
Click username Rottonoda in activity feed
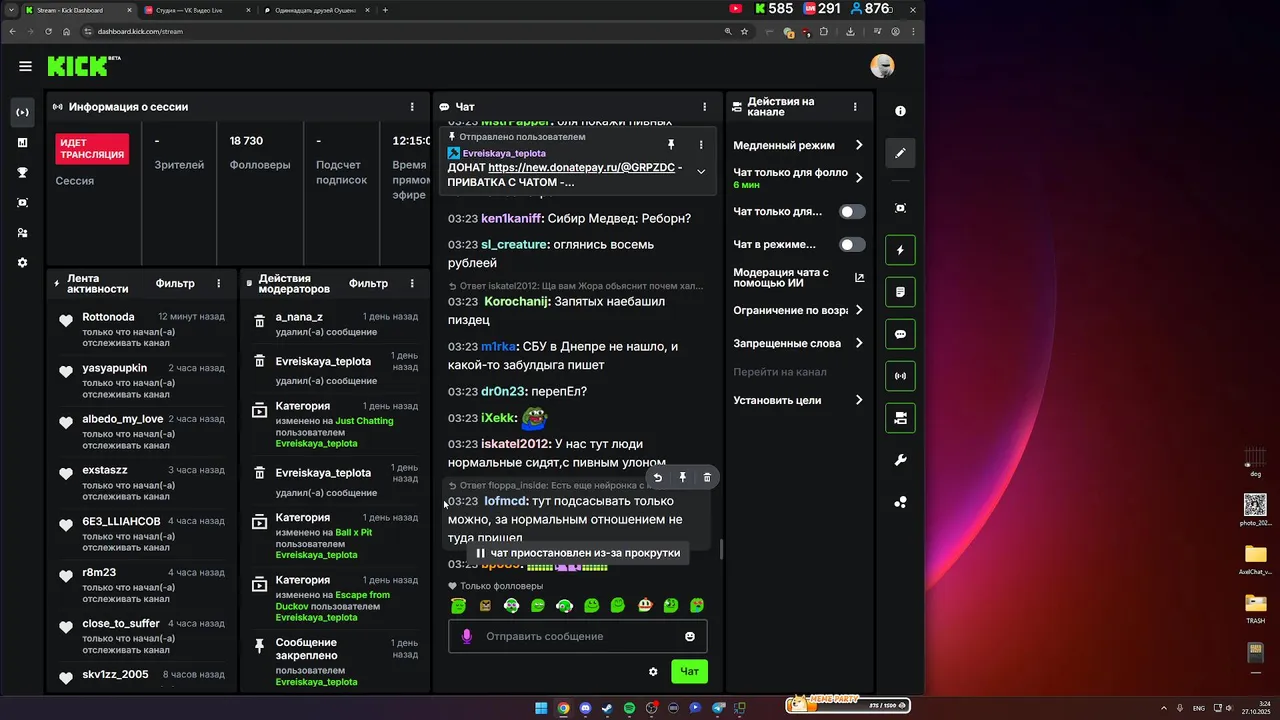[x=108, y=317]
